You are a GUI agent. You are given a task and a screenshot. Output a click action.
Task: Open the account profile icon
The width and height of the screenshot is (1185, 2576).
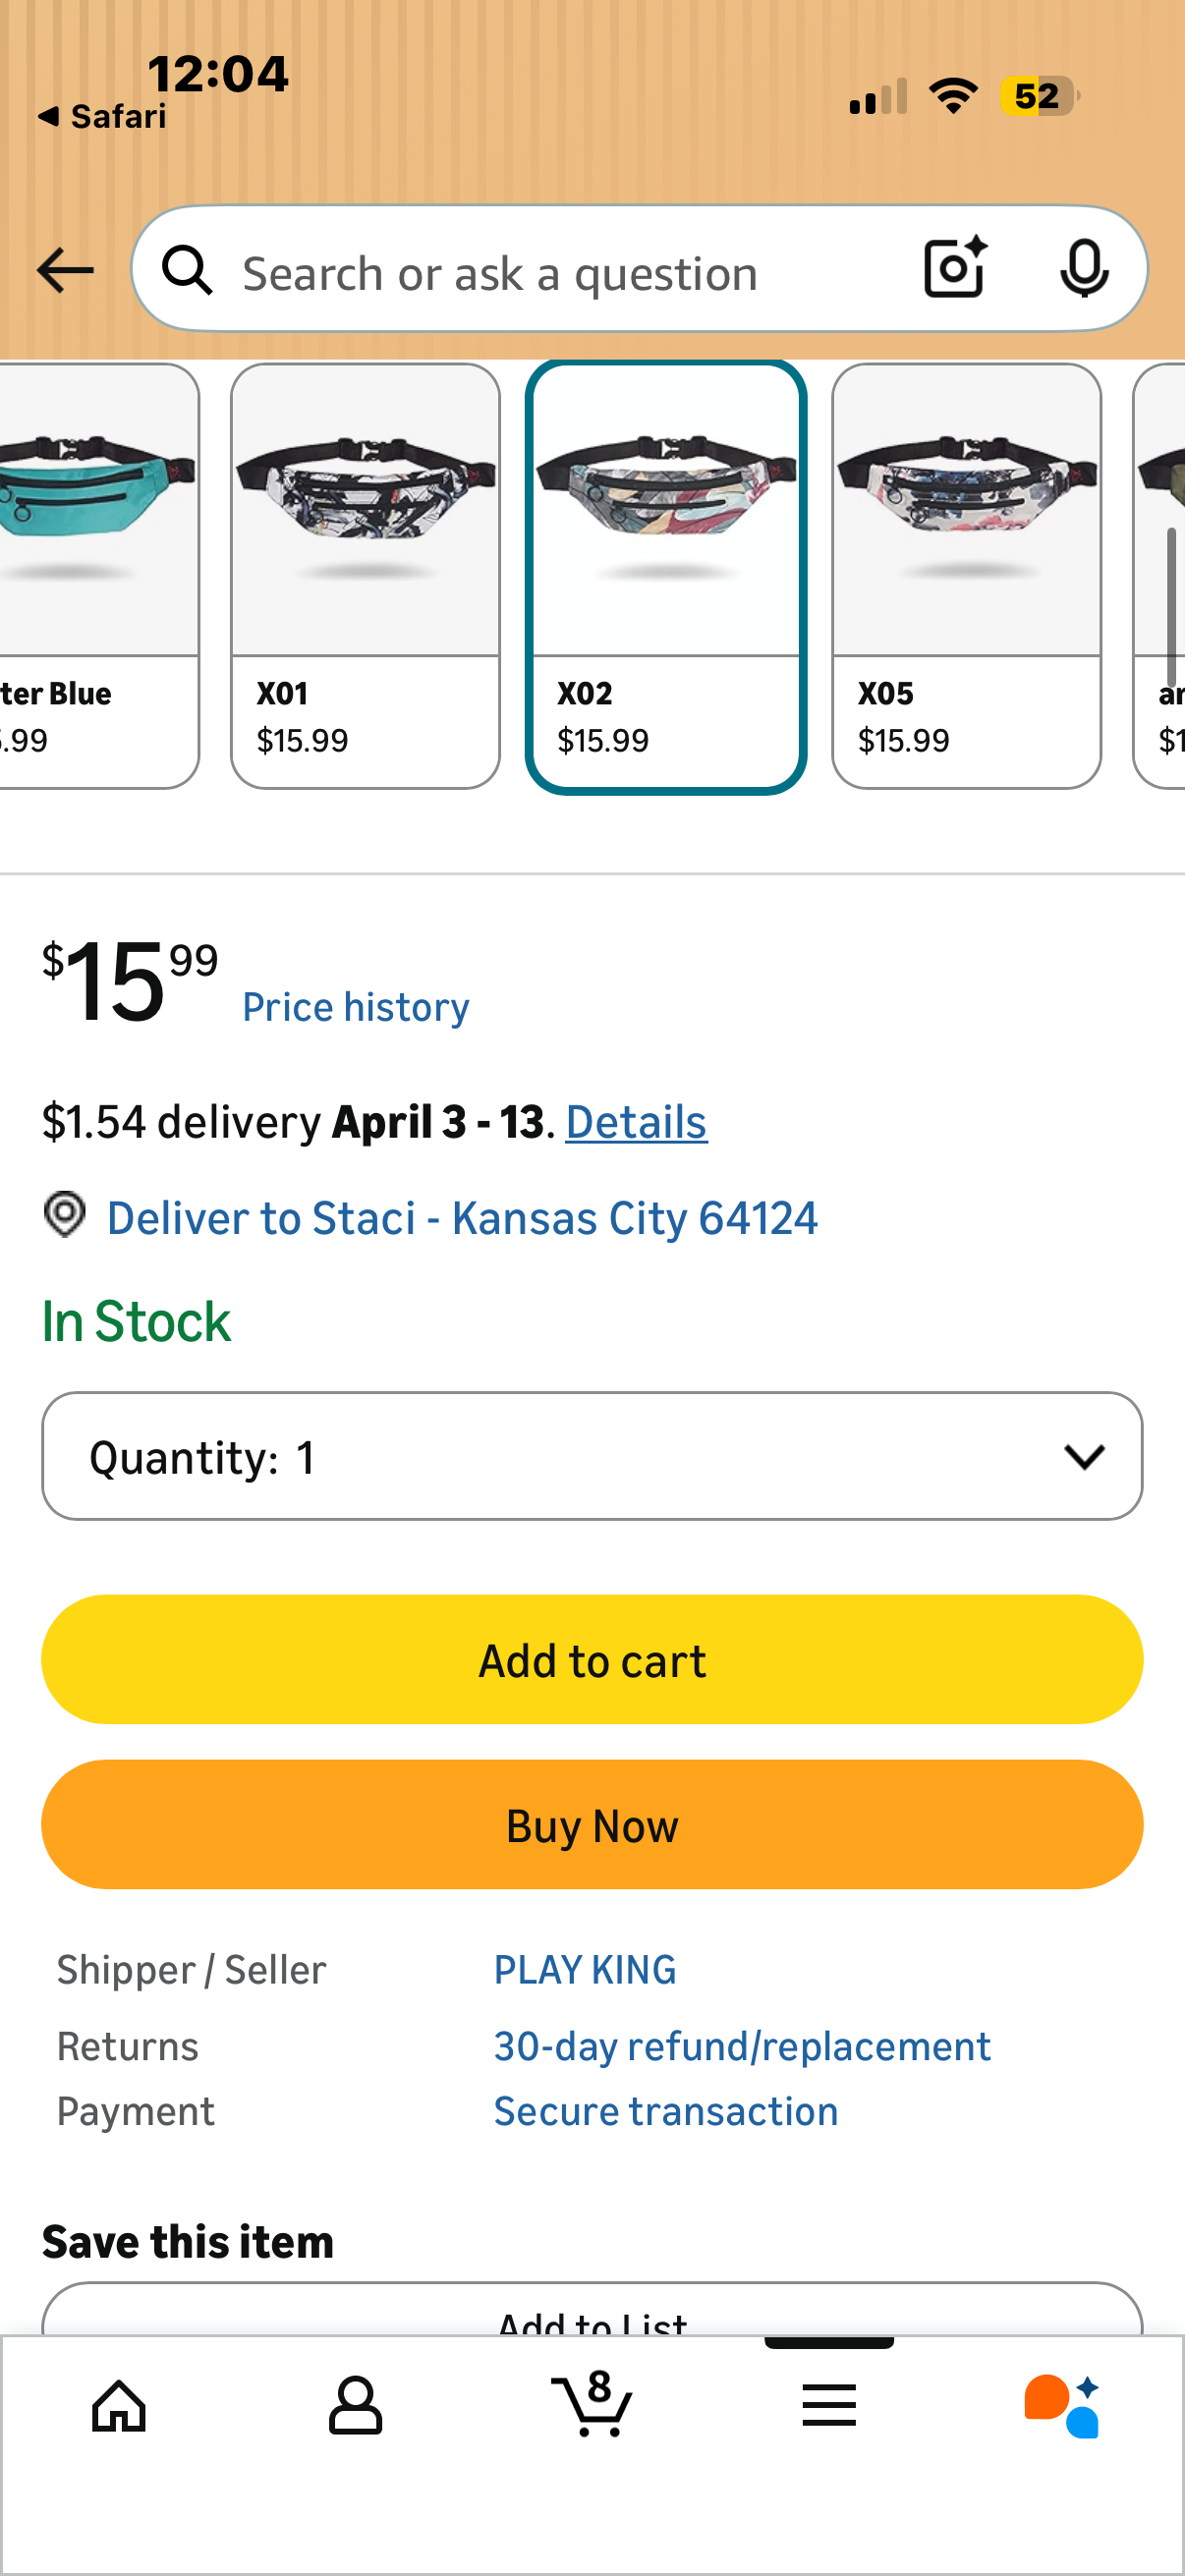[355, 2405]
